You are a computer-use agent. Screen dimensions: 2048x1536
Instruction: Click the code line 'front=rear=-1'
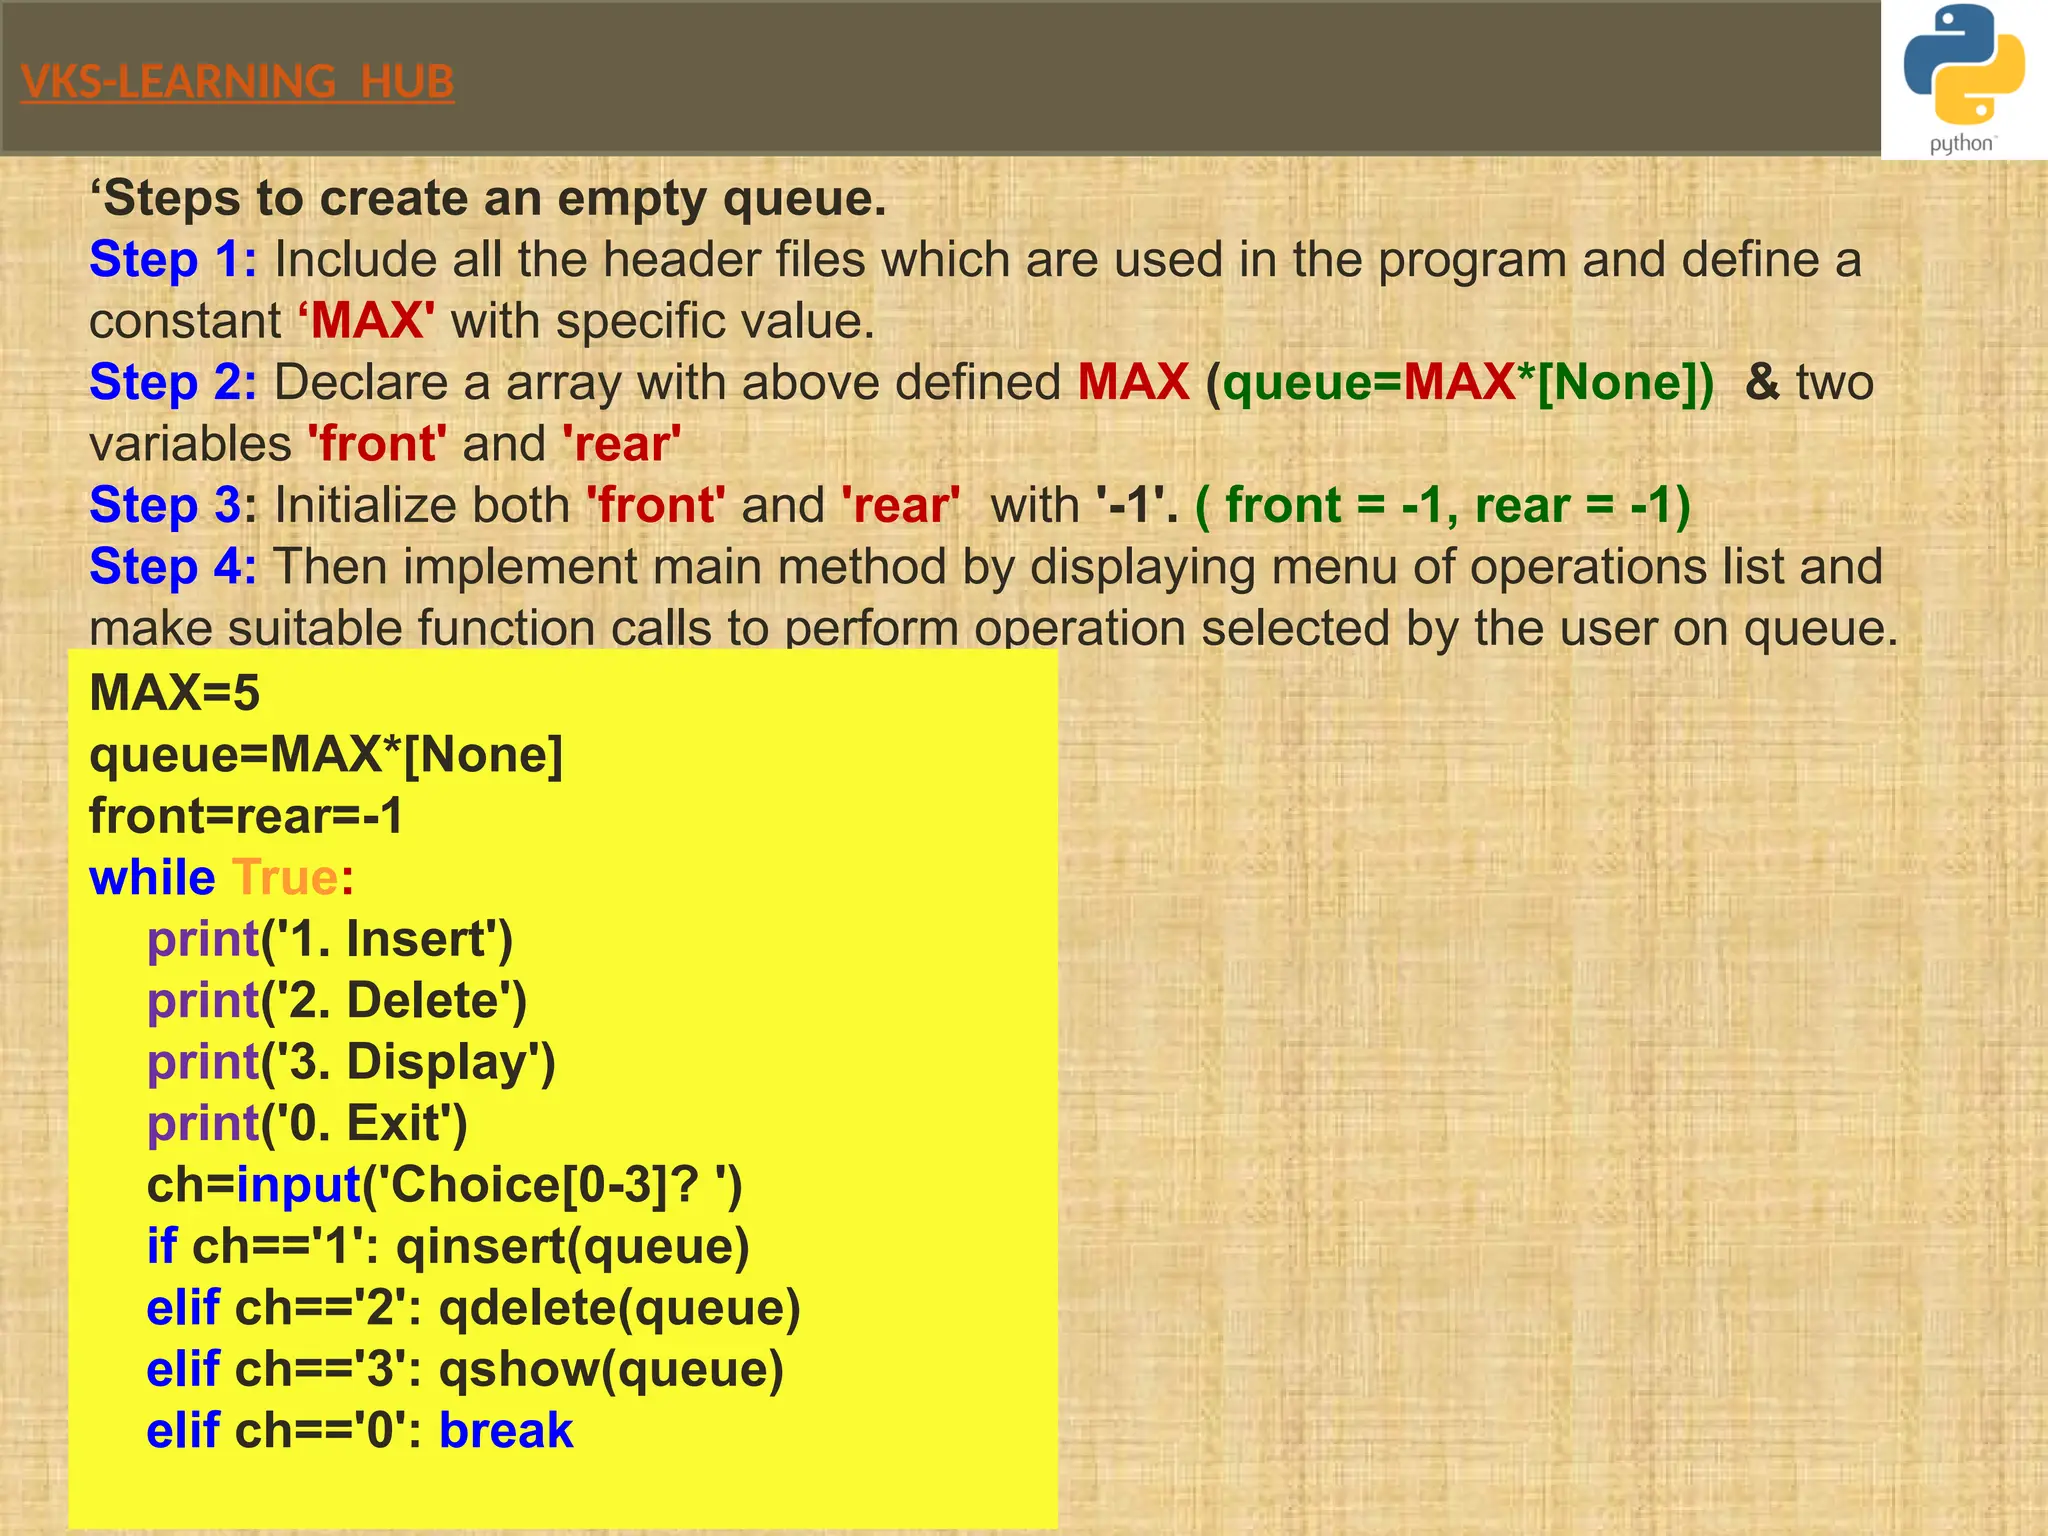(x=246, y=816)
